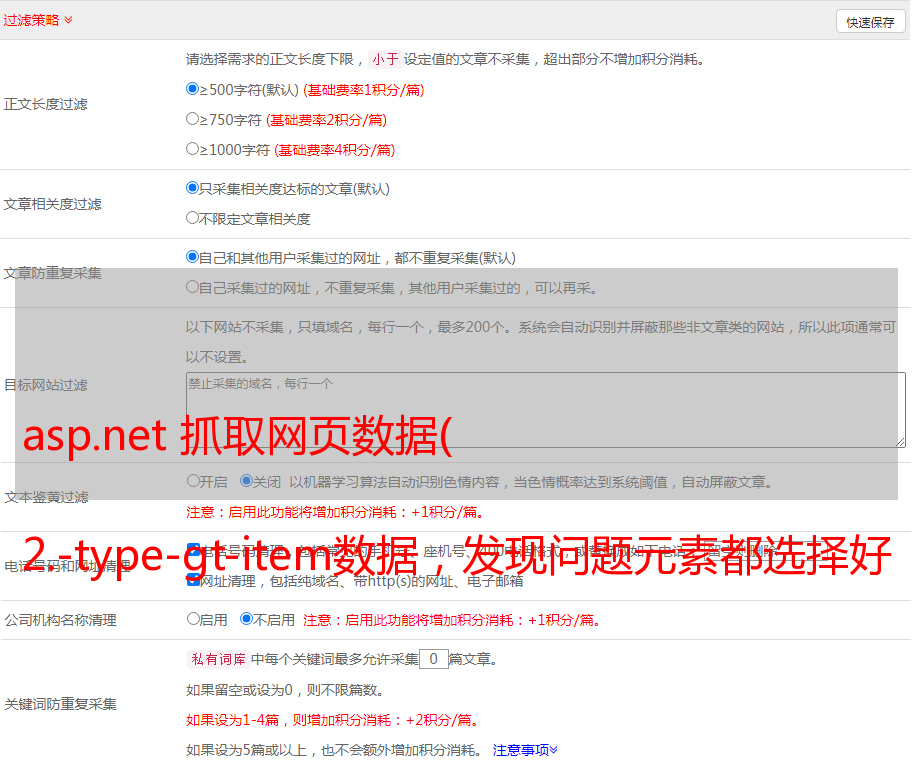Click the 文章相关度过滤 row label

pyautogui.click(x=52, y=204)
